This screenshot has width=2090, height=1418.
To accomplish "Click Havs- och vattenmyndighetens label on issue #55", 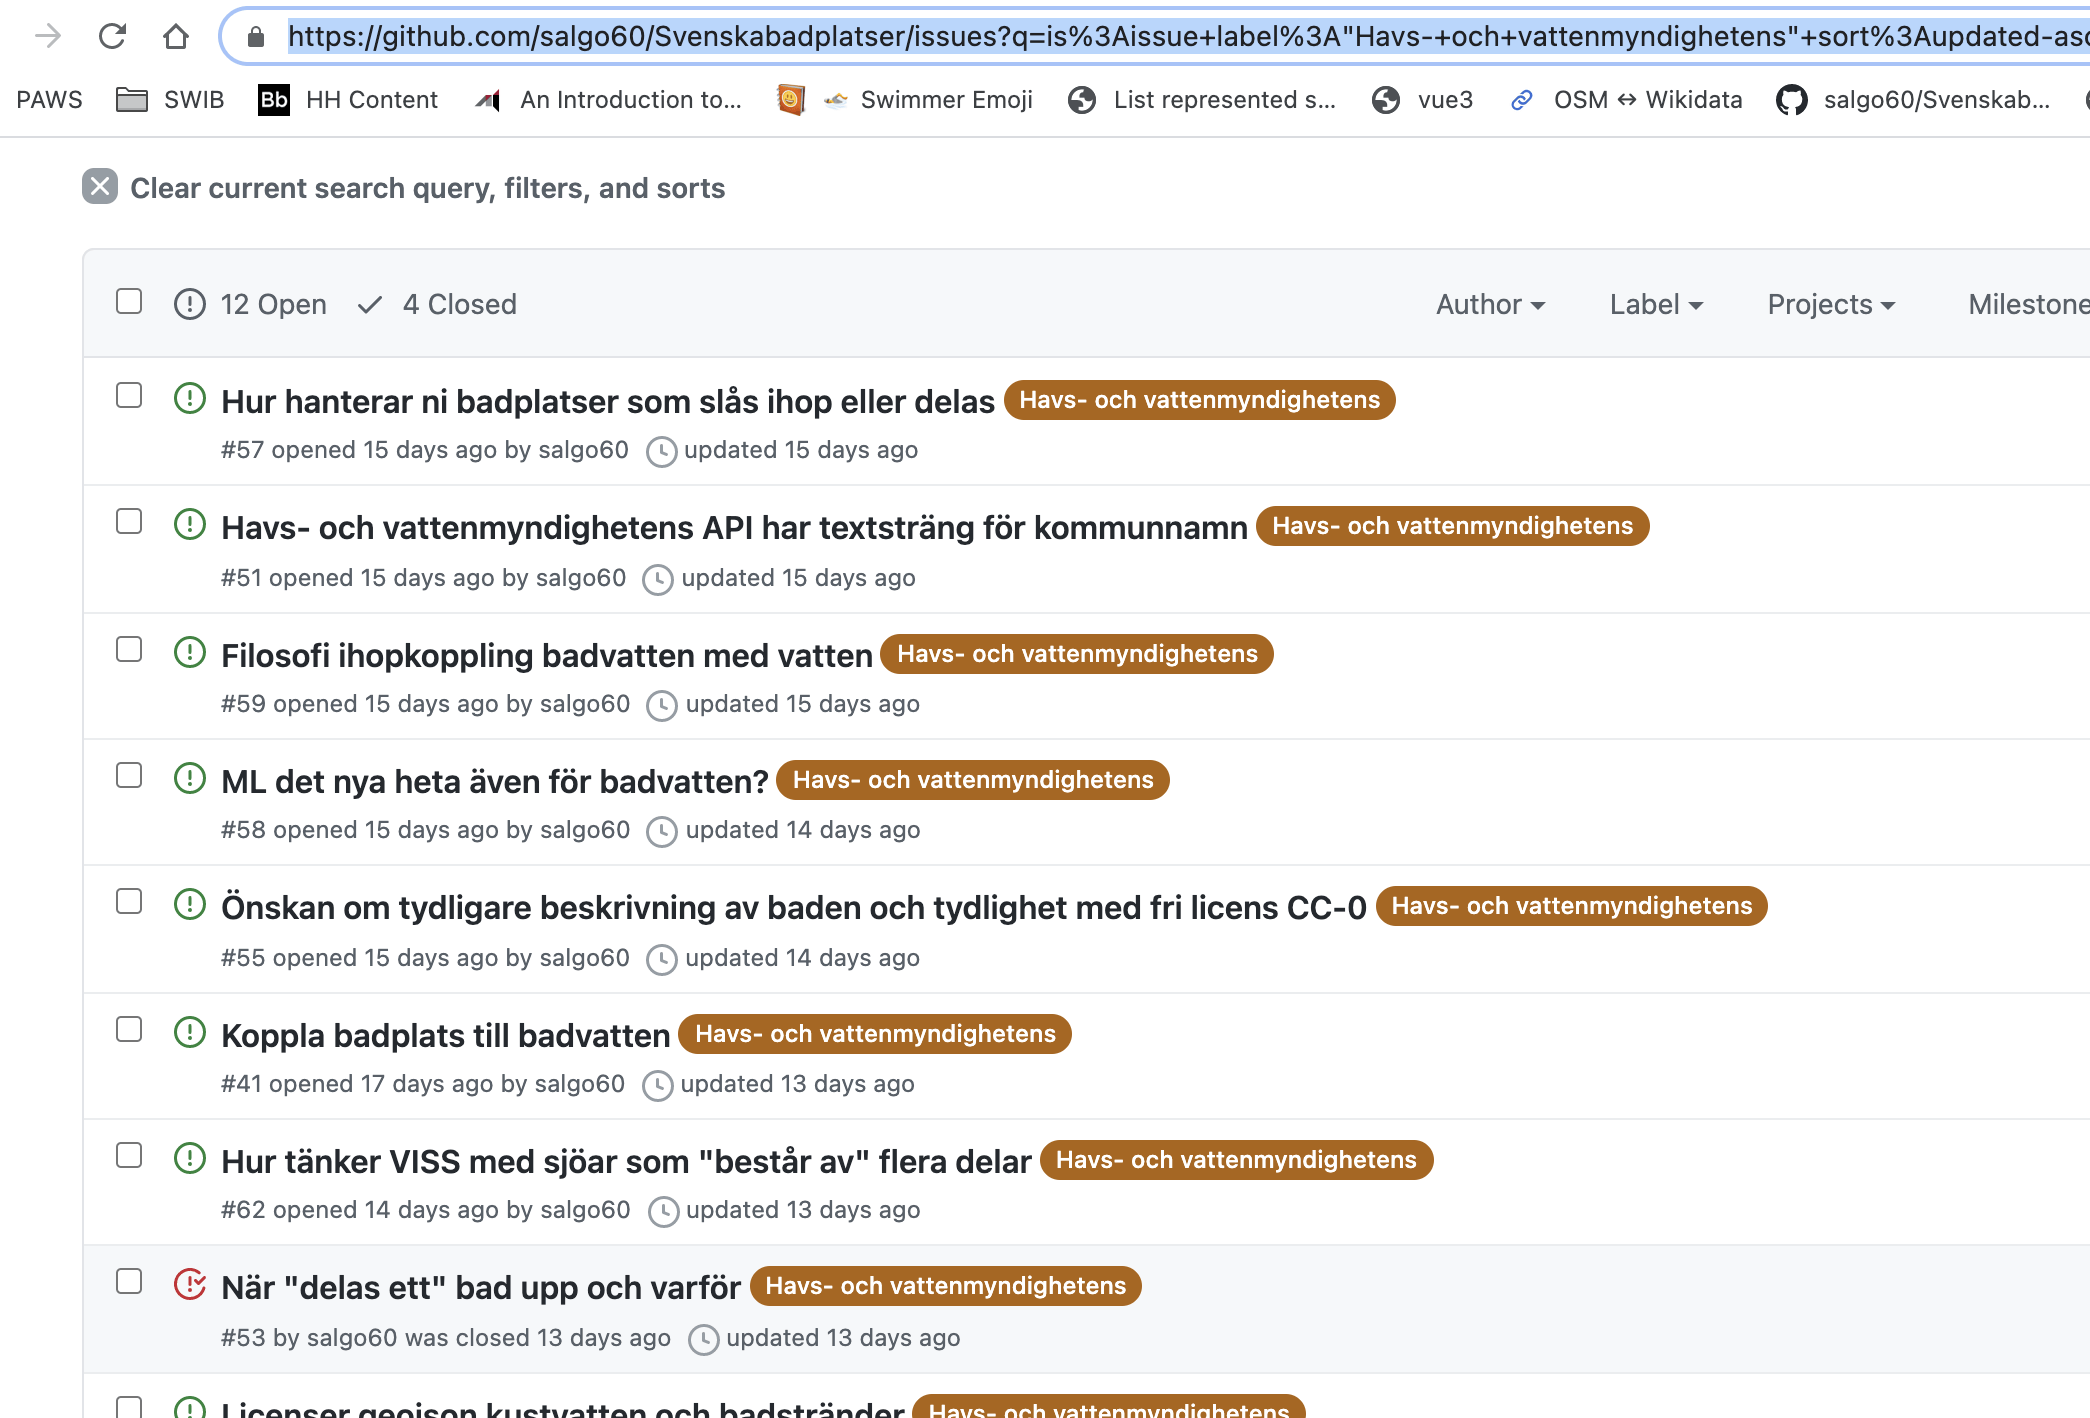I will coord(1571,906).
